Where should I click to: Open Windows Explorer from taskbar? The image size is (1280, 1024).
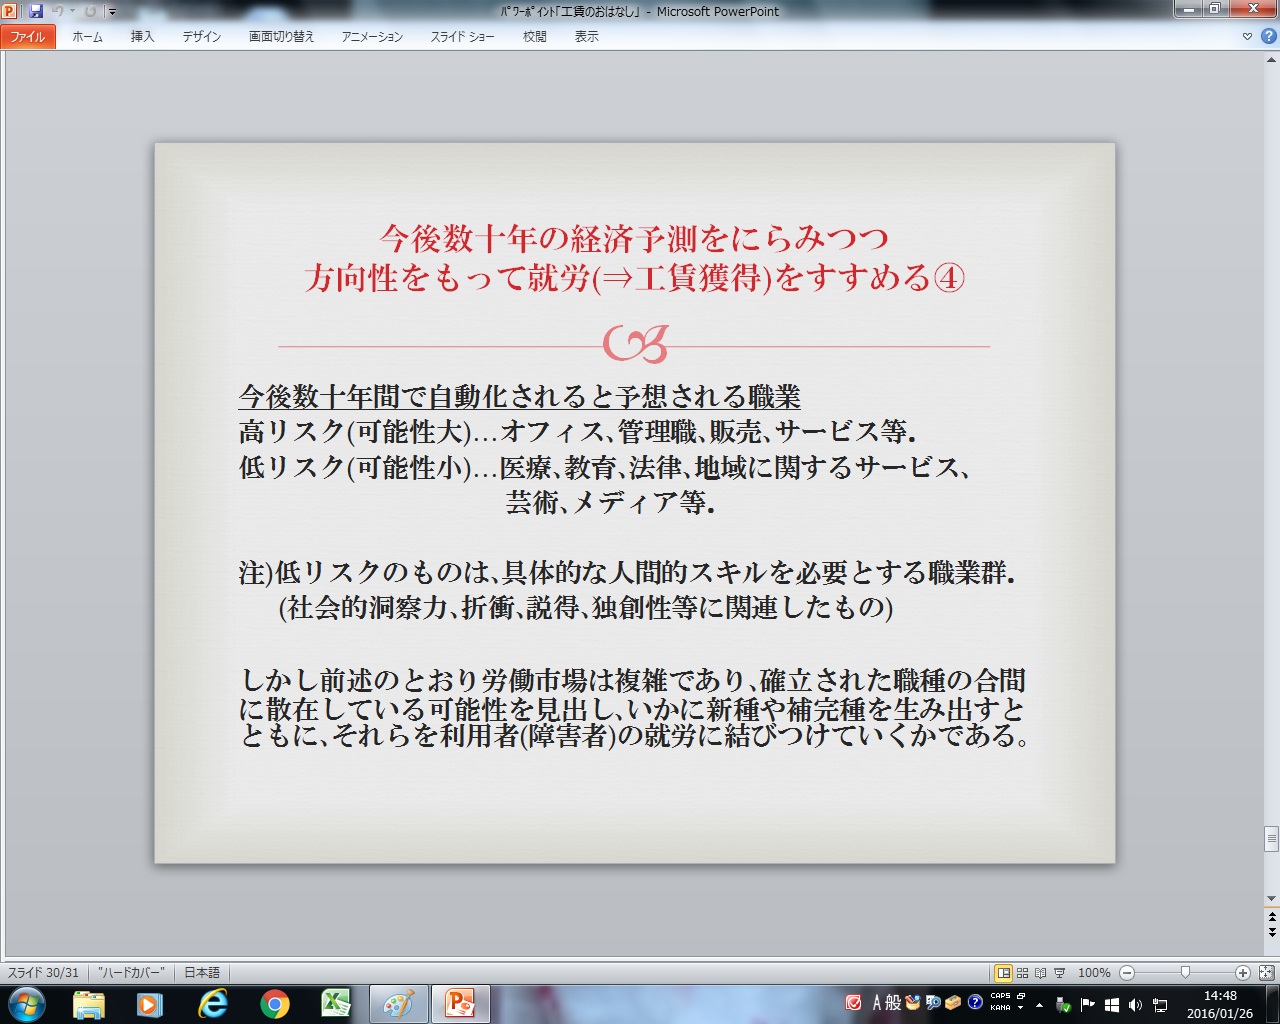click(x=89, y=1003)
